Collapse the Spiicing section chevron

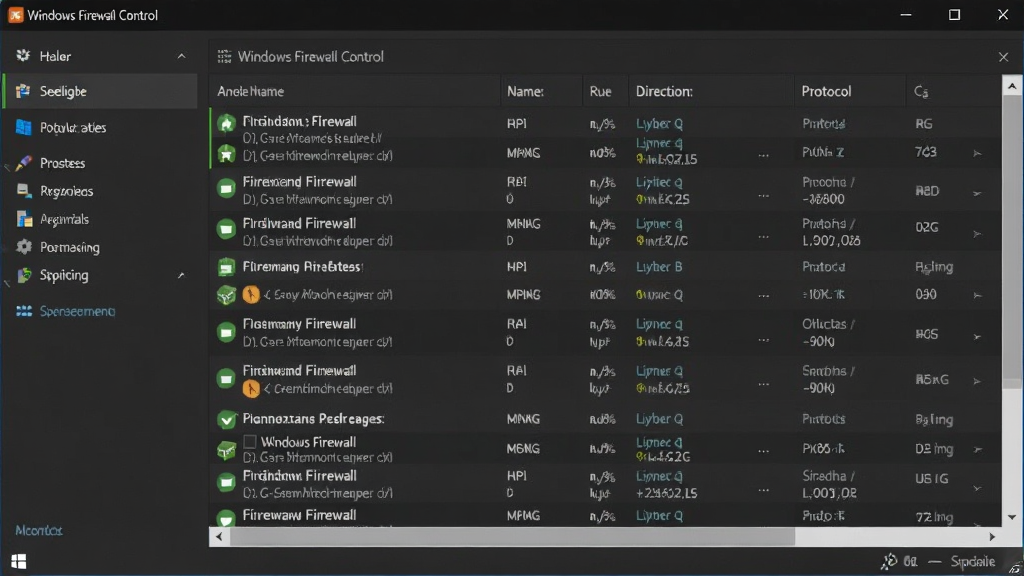pyautogui.click(x=182, y=276)
